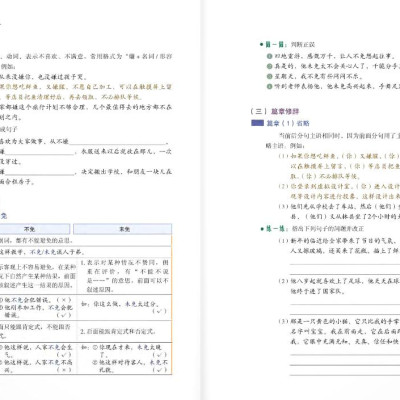Click green numbered bullet 3 "星期天" sentence
Screen dimensions: 400x400
(x=269, y=76)
